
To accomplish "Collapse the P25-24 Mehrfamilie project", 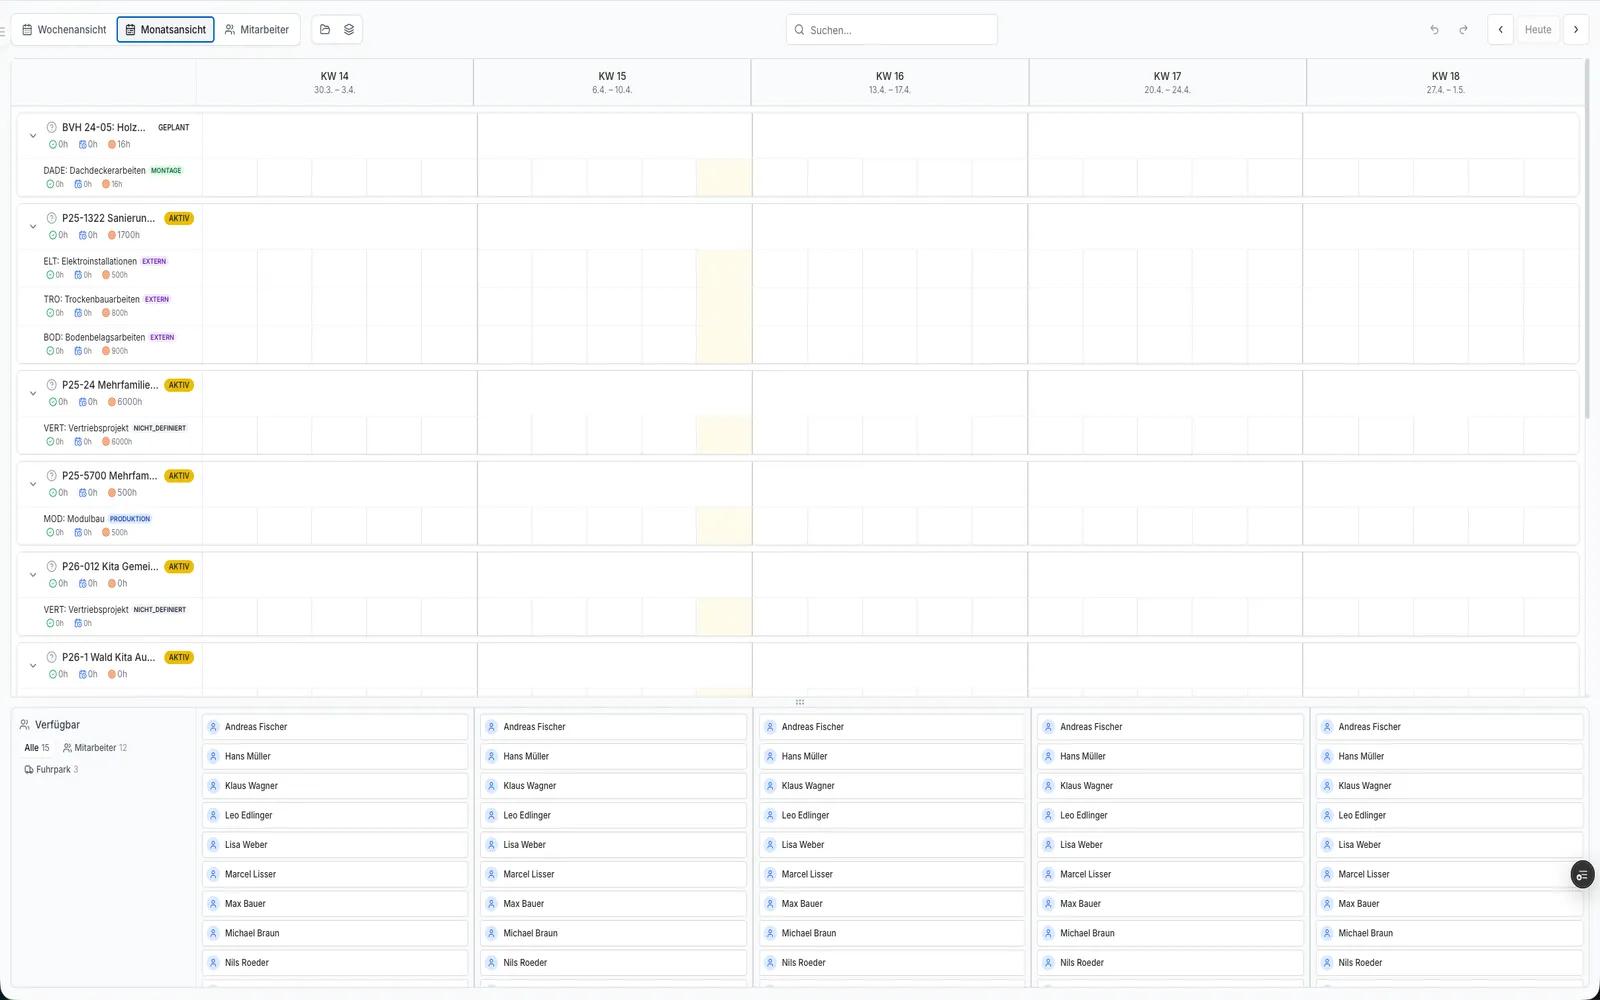I will (33, 394).
